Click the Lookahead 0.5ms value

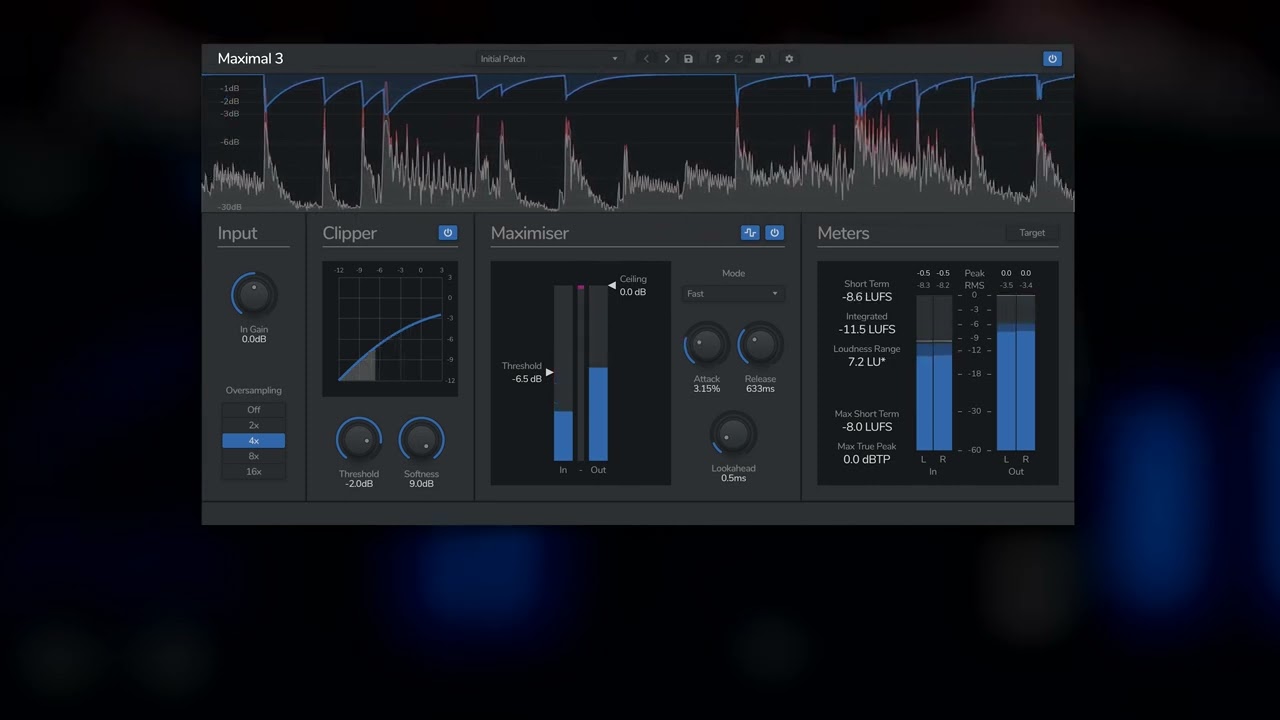coord(733,478)
